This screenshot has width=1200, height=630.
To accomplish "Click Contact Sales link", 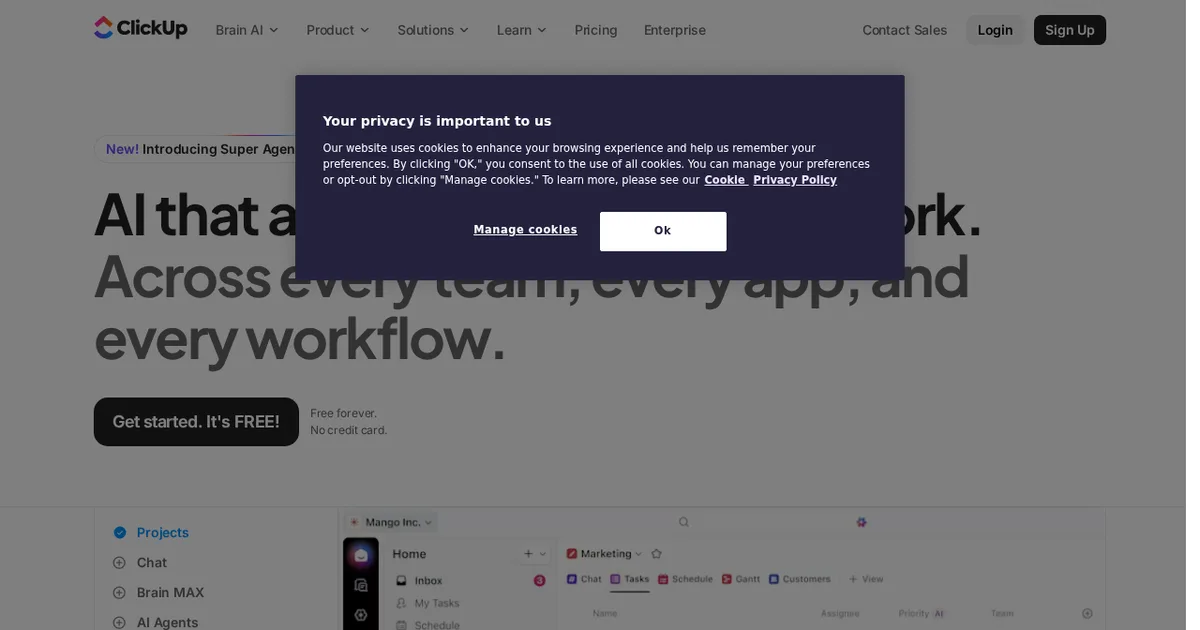I will coord(904,30).
